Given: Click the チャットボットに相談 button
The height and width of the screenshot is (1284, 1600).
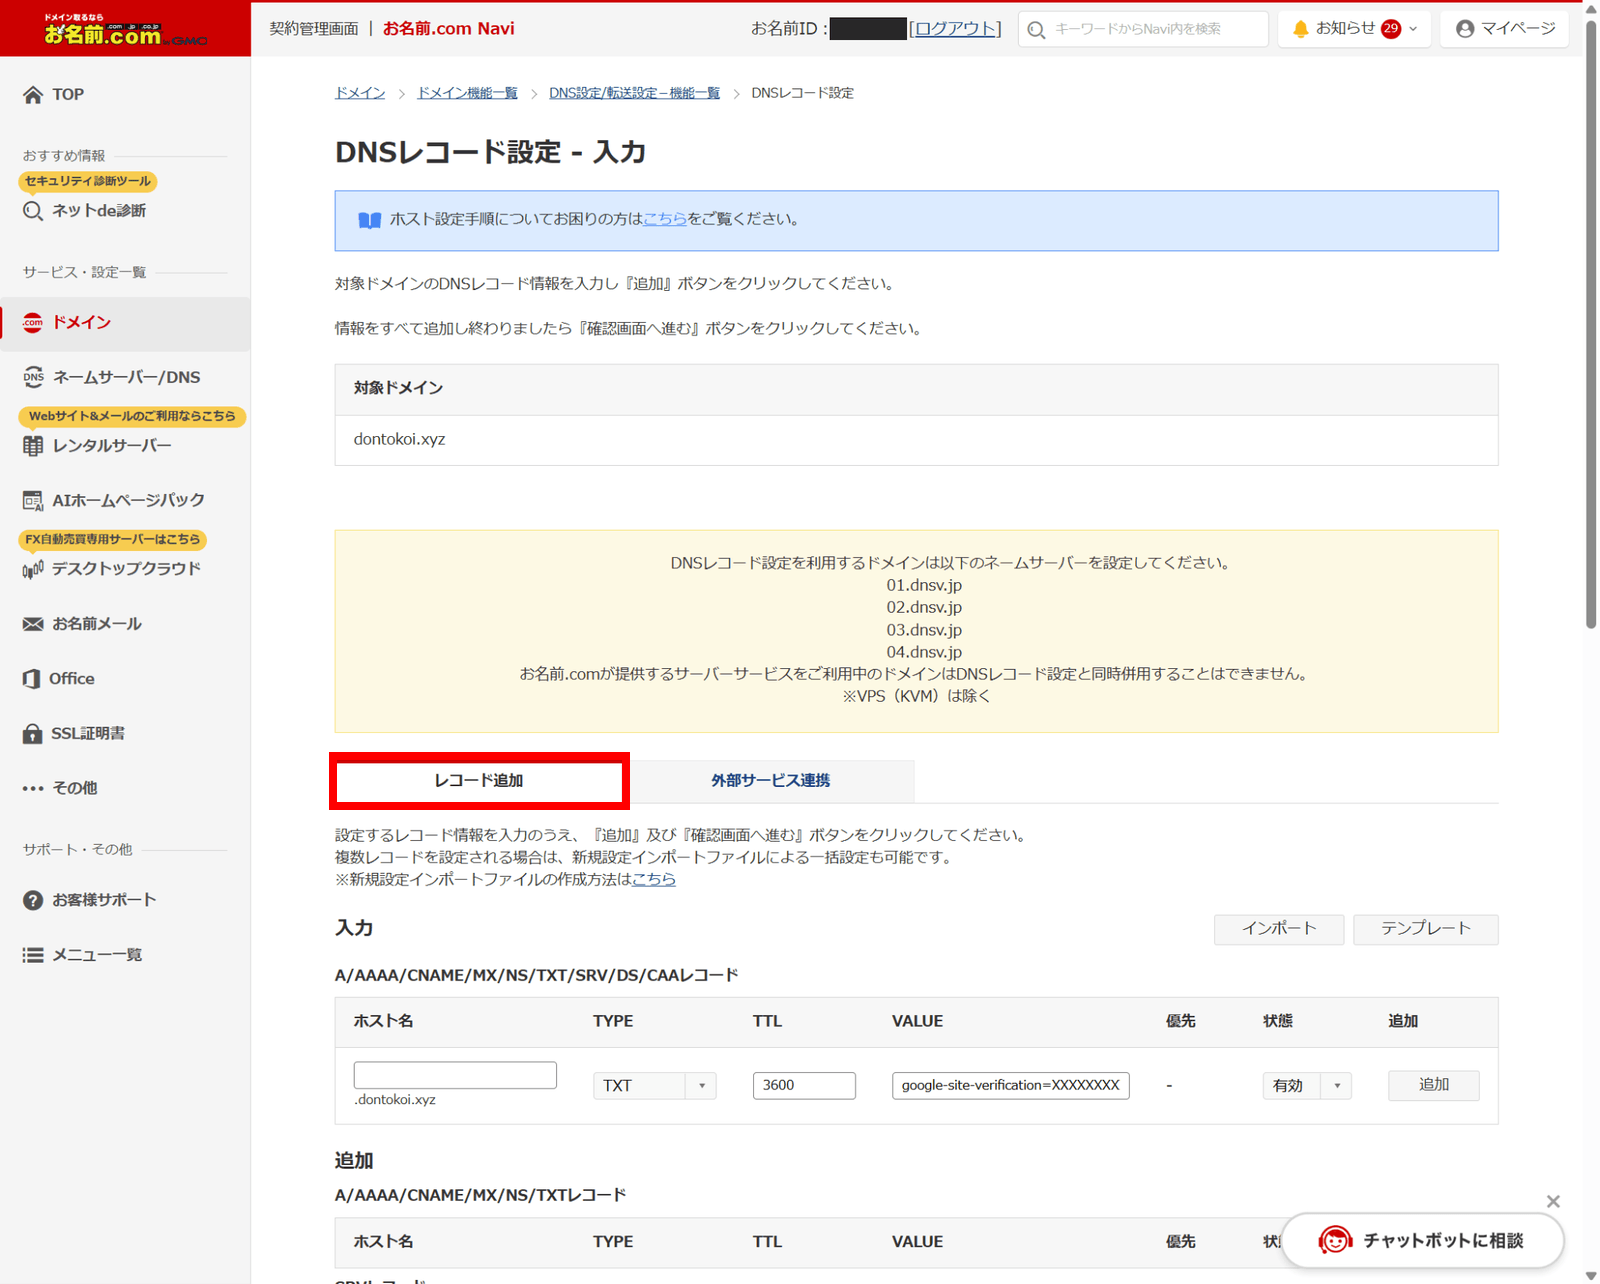Looking at the screenshot, I should (1422, 1240).
